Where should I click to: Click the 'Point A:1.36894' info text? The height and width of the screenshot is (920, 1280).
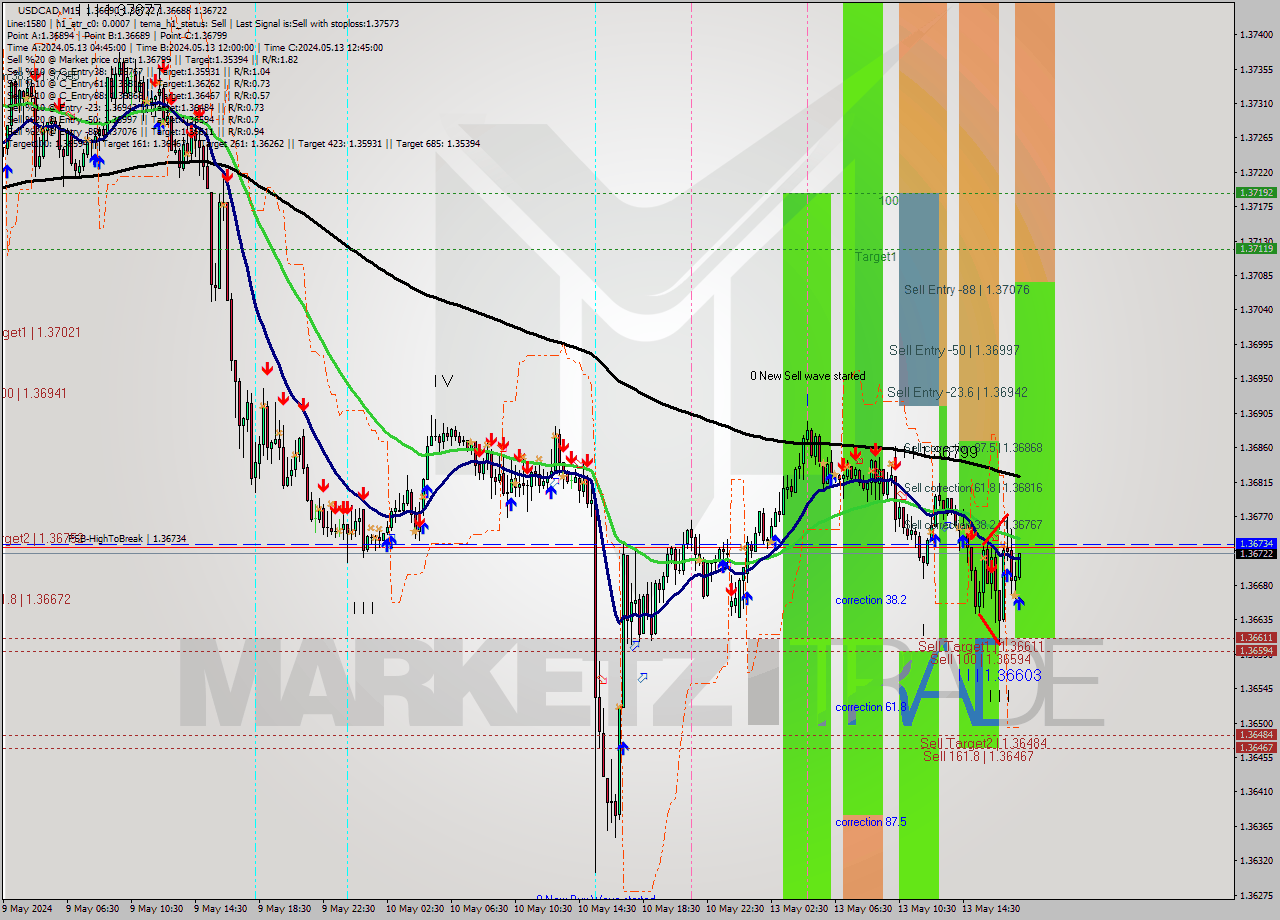(42, 35)
